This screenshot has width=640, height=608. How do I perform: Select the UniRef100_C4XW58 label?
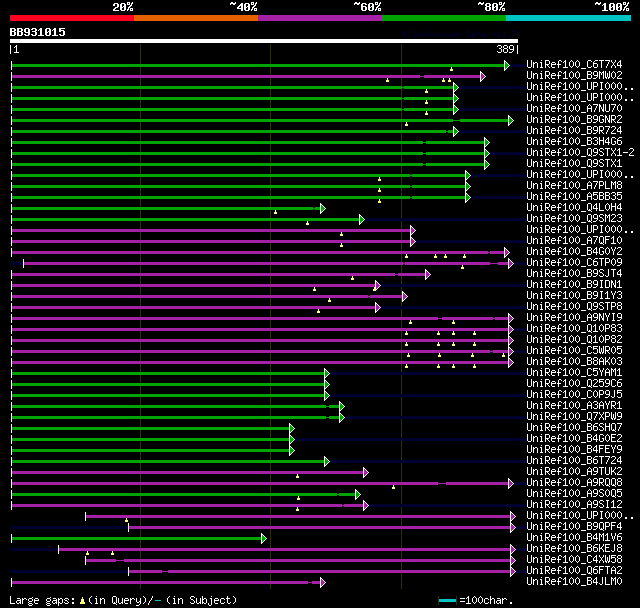pos(574,560)
